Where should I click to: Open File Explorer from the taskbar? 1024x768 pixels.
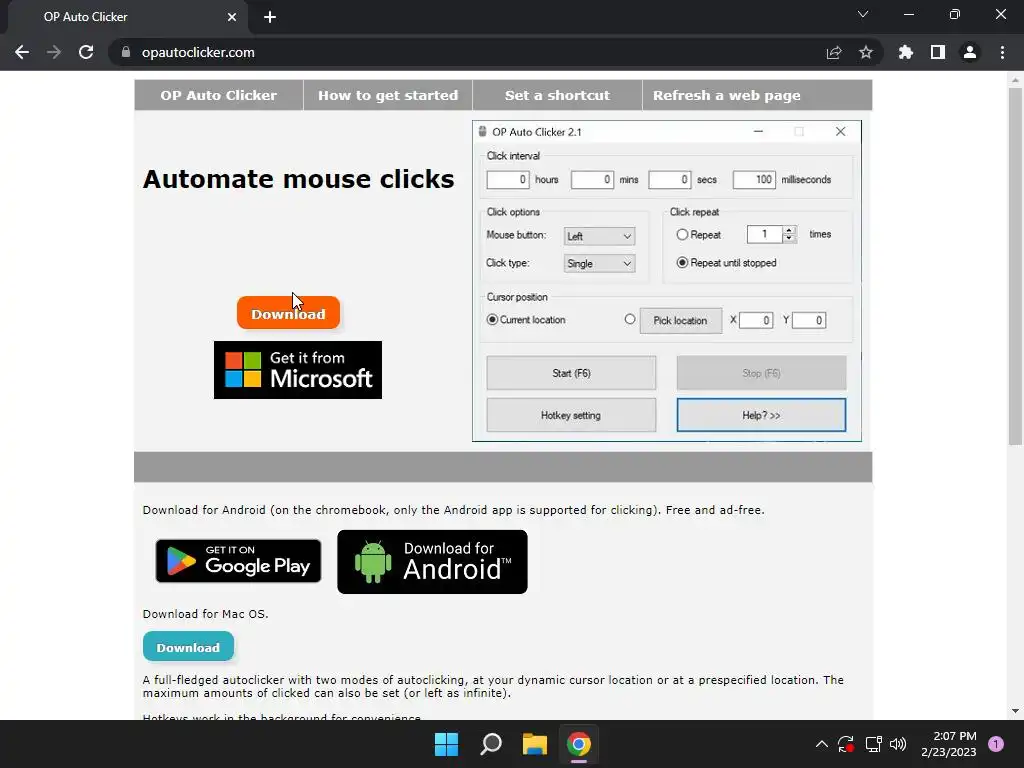[x=534, y=744]
